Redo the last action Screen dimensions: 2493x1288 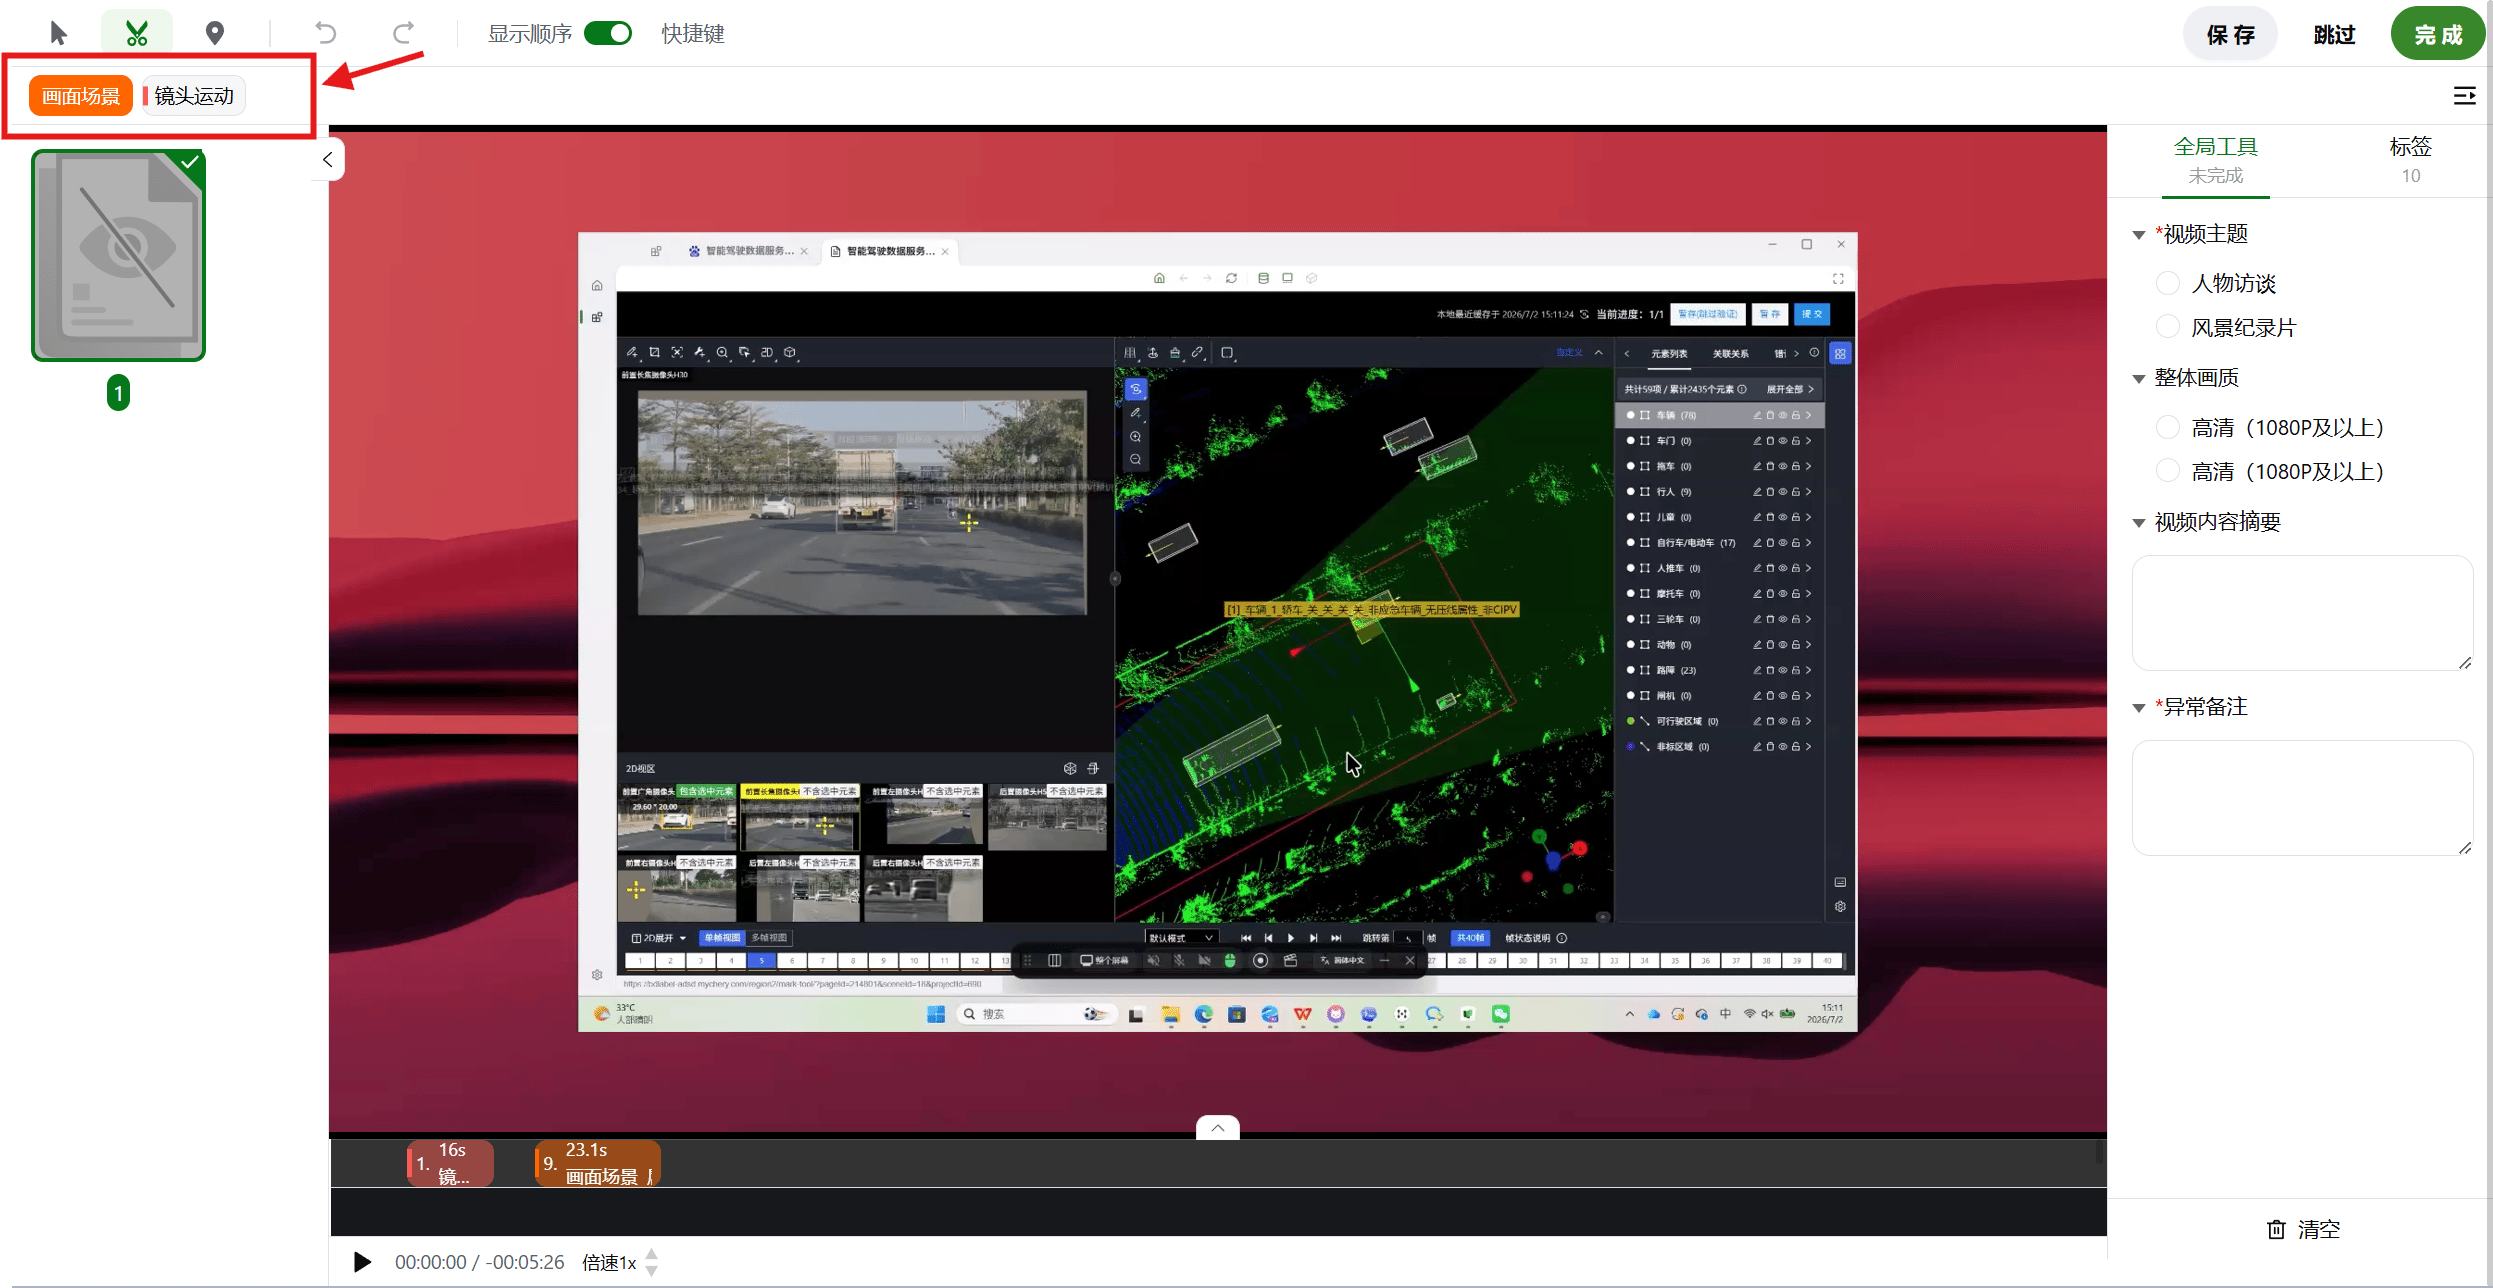(x=403, y=33)
